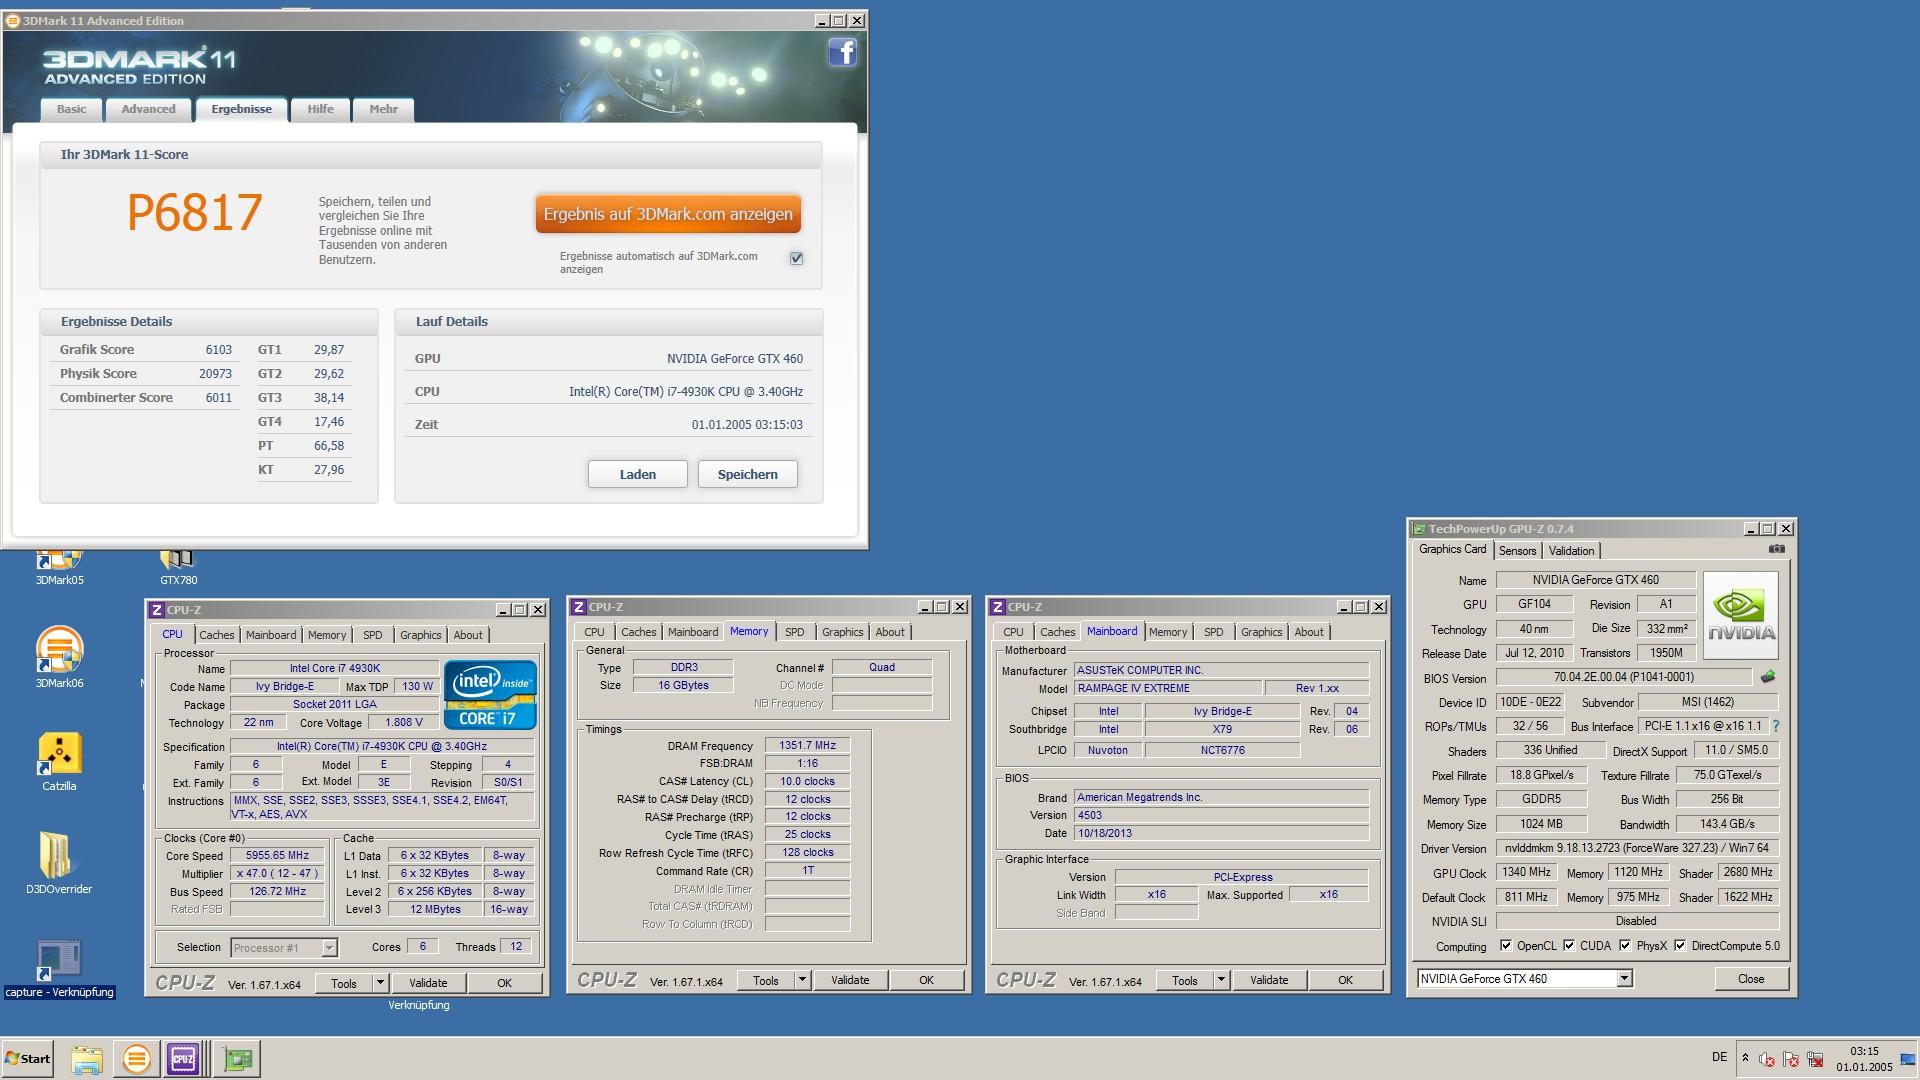Click the GPU-Z BIOS save chip icon
1920x1080 pixels.
click(1768, 677)
